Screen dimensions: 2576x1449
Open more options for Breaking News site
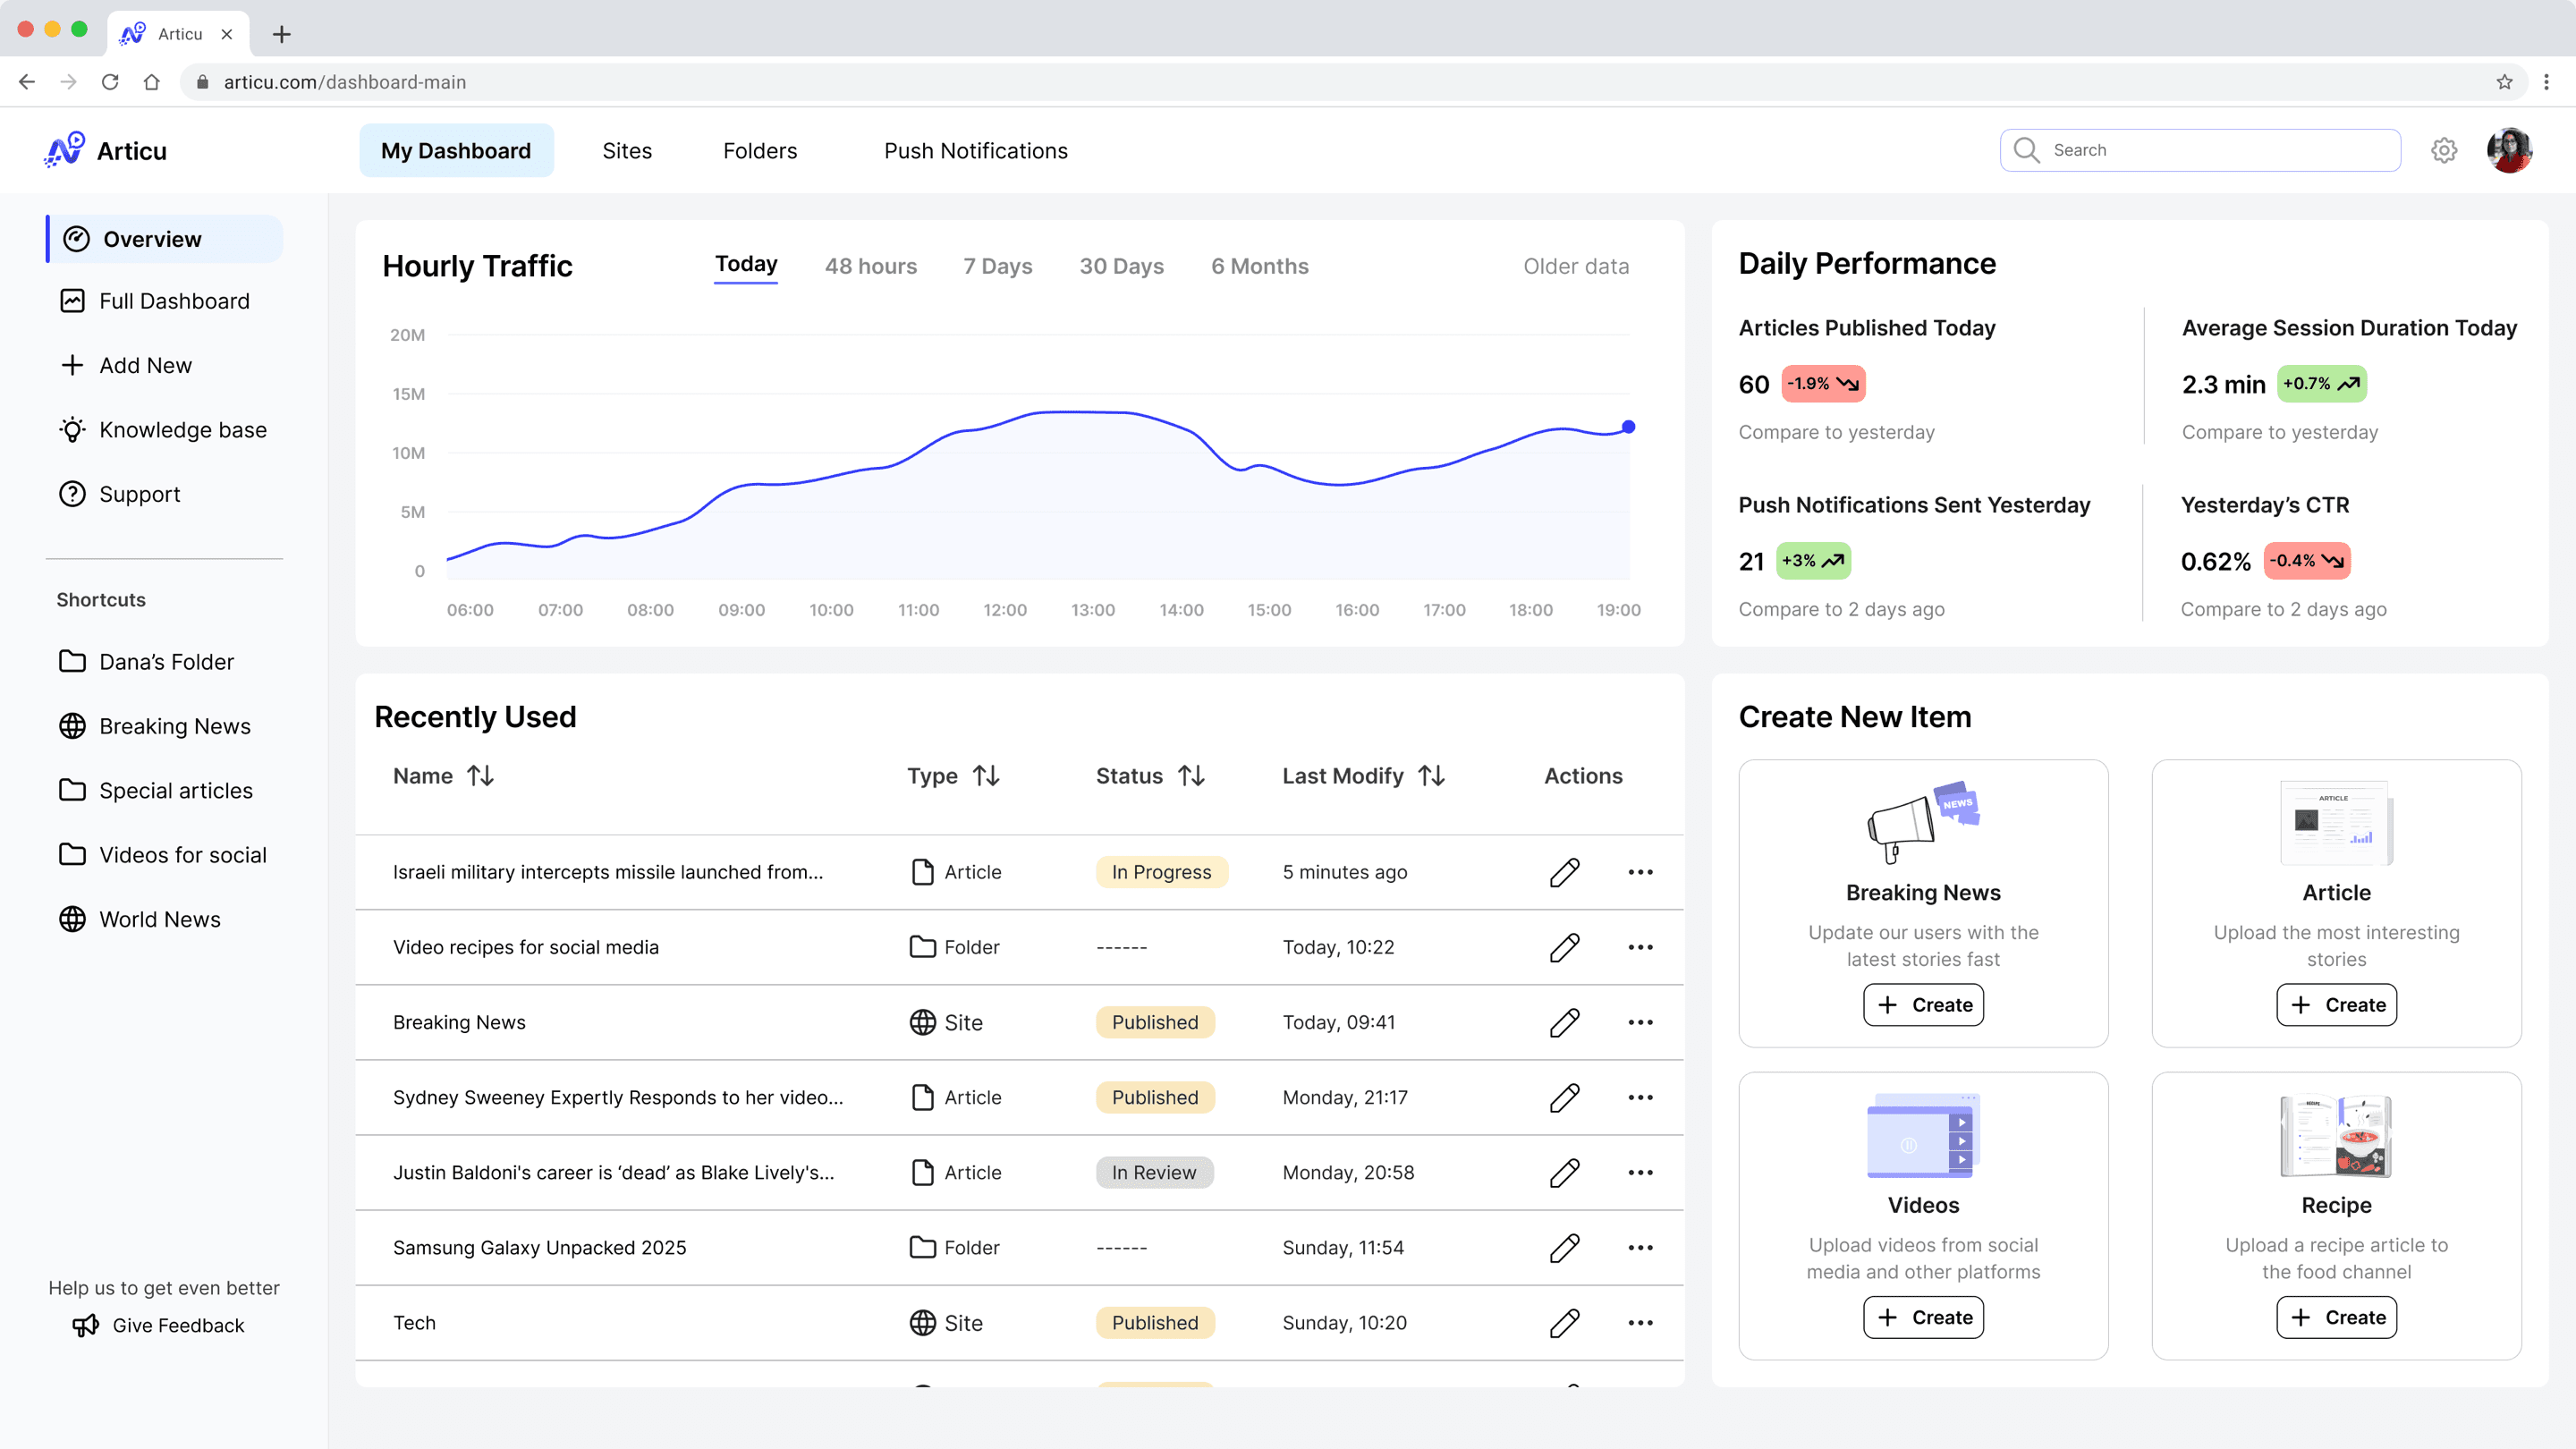click(1640, 1022)
